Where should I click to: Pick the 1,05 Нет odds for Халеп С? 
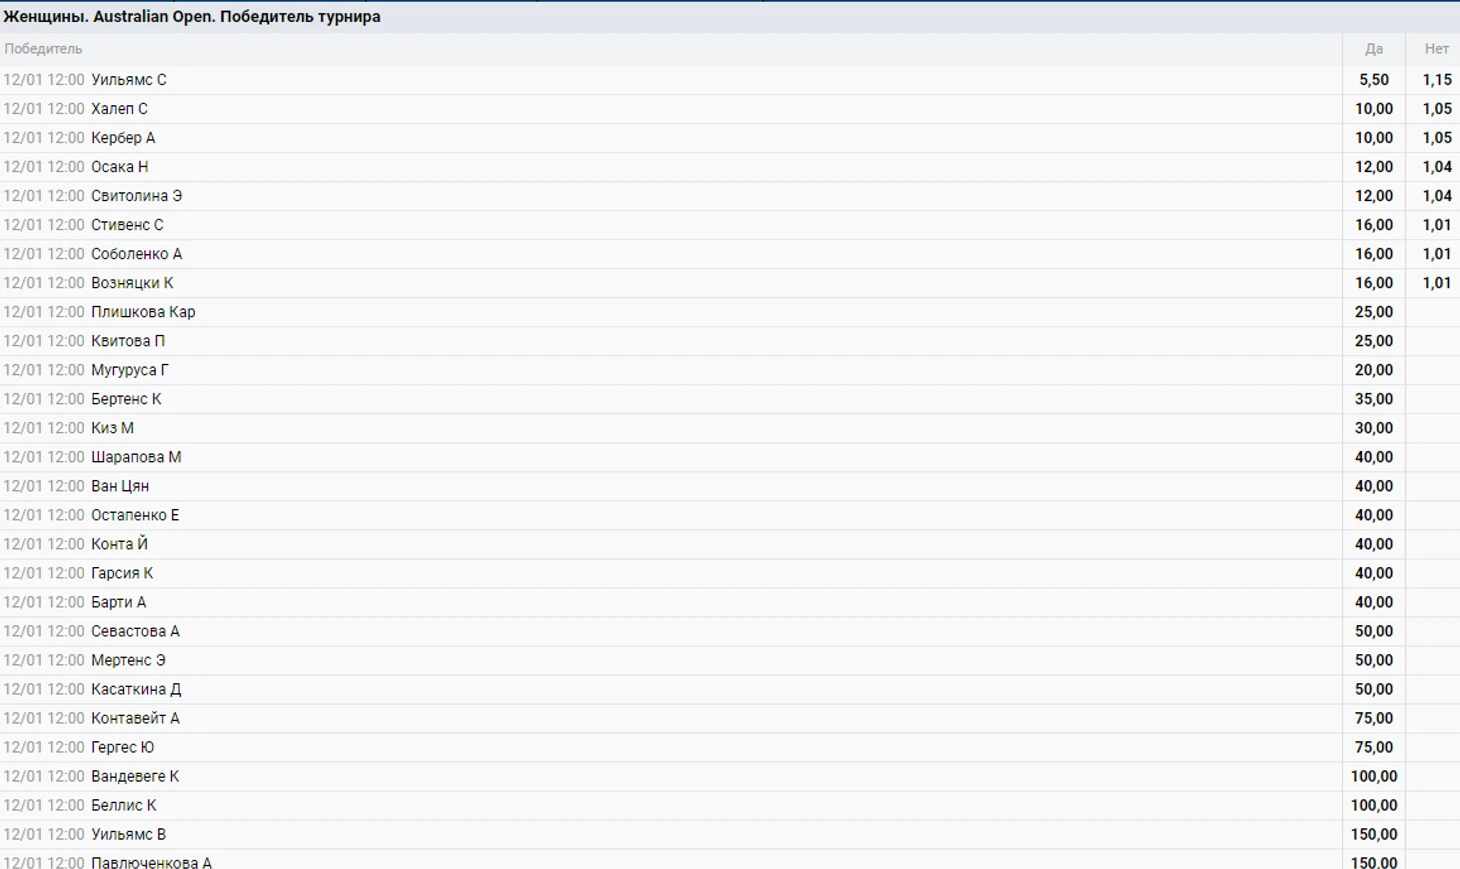coord(1437,109)
